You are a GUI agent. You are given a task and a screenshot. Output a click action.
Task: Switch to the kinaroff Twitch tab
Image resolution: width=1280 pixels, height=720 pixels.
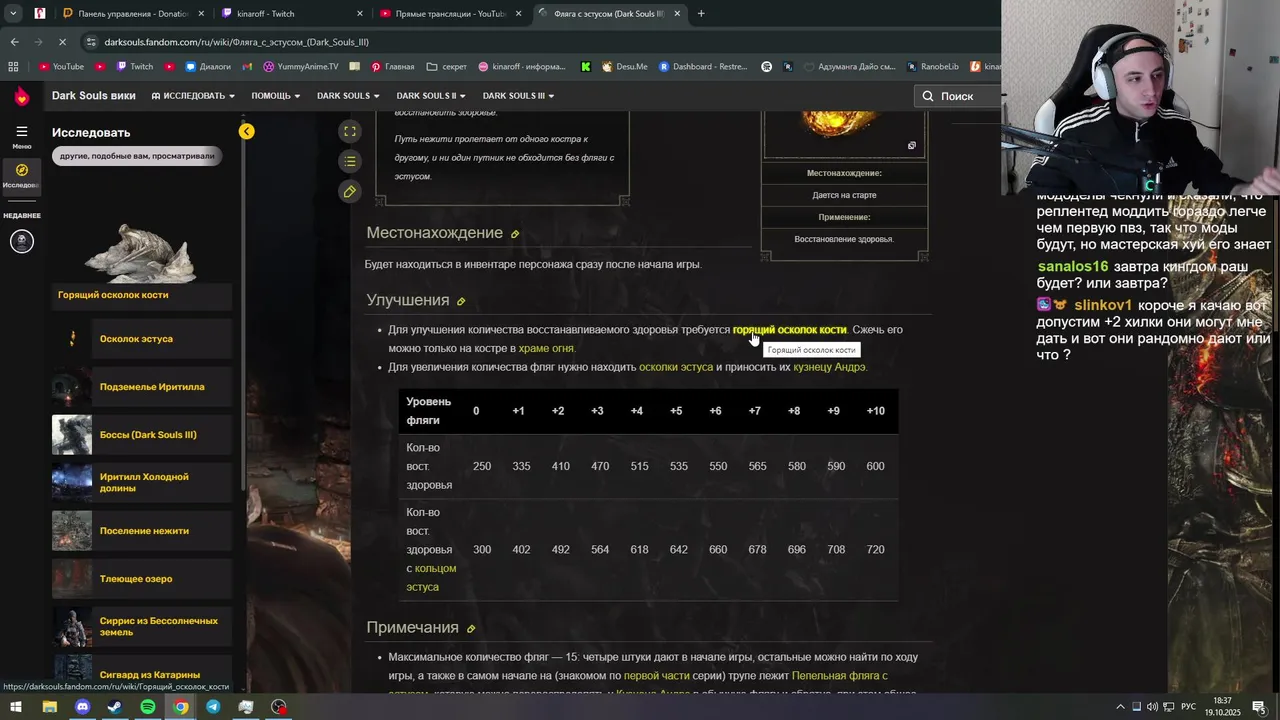(x=290, y=14)
